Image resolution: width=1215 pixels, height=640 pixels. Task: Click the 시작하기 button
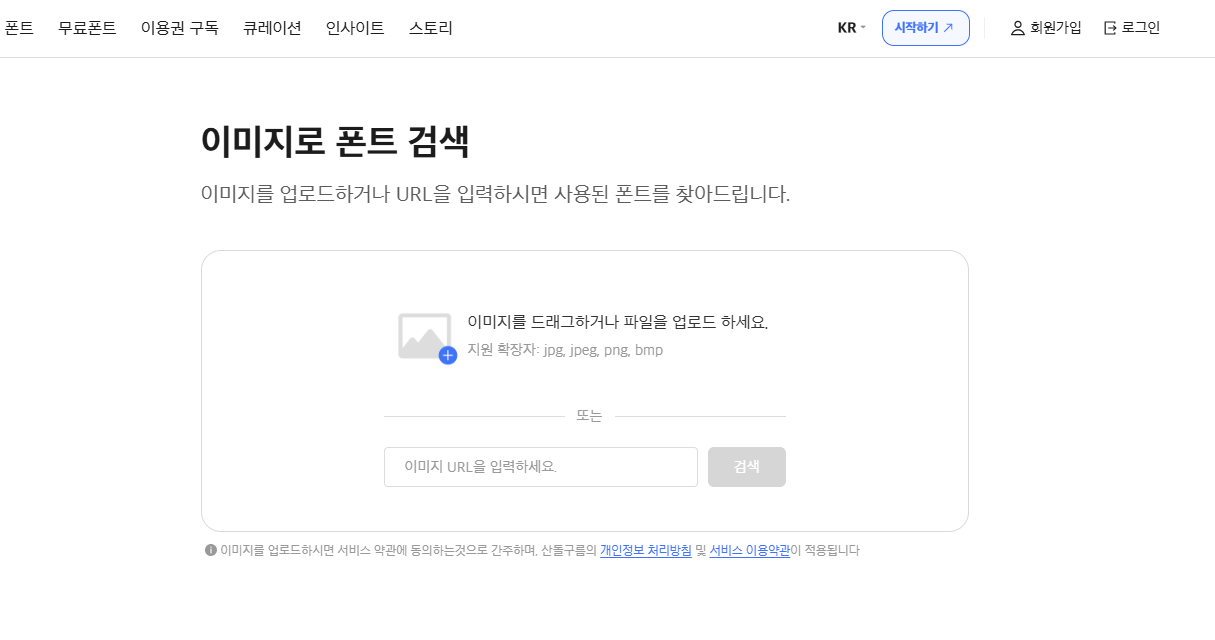(x=926, y=28)
